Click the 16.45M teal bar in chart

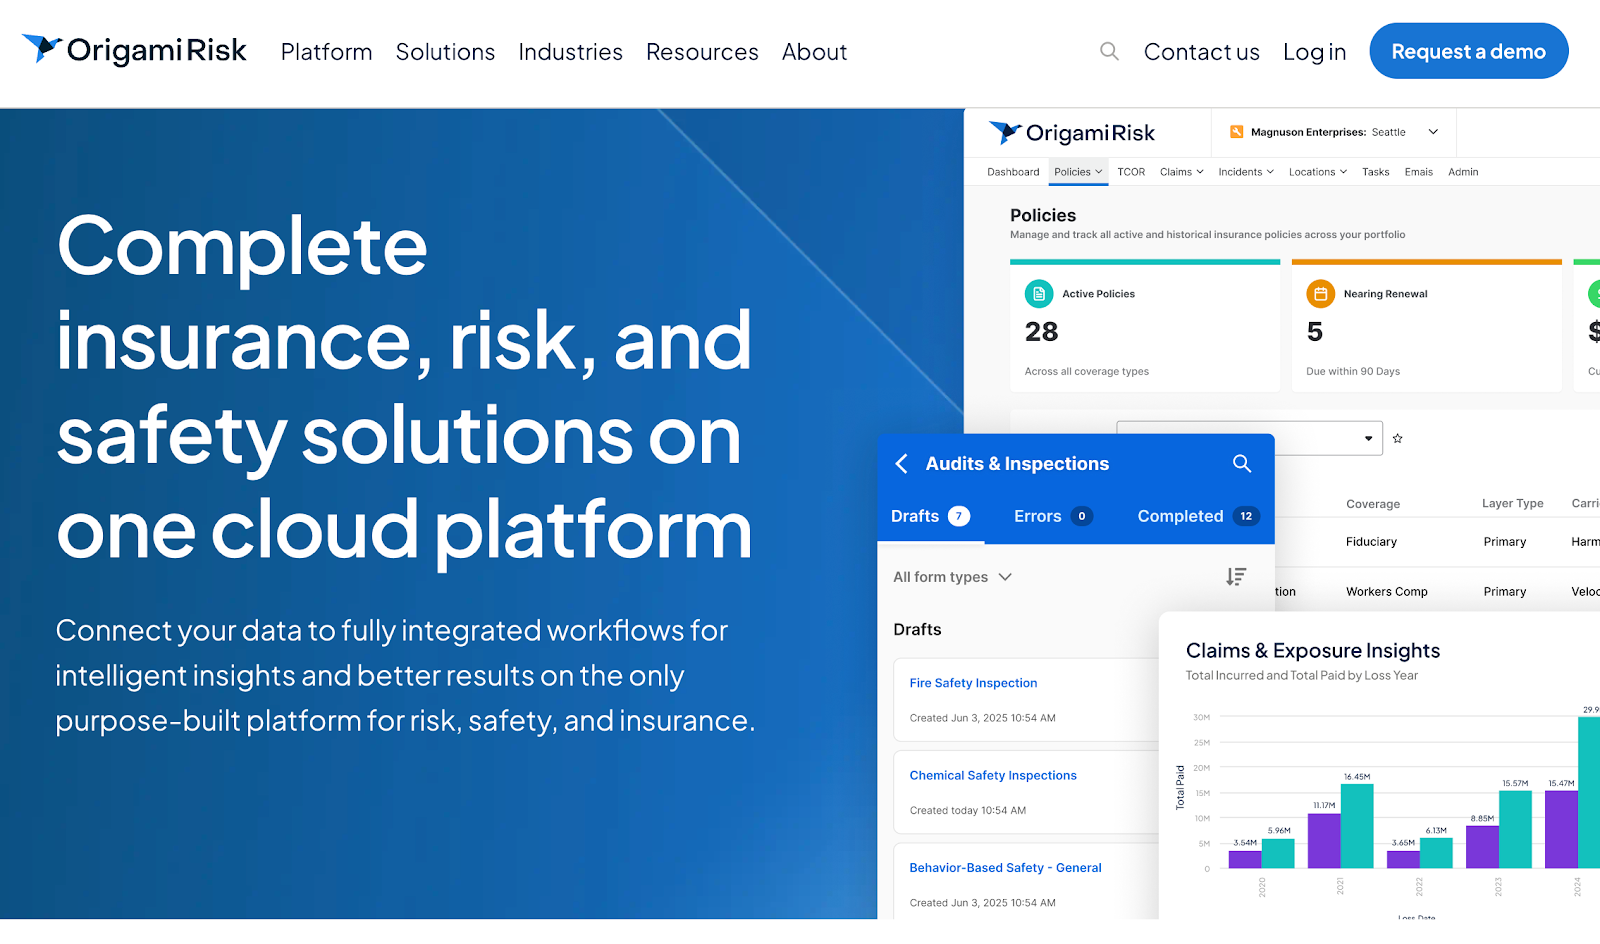coord(1357,826)
